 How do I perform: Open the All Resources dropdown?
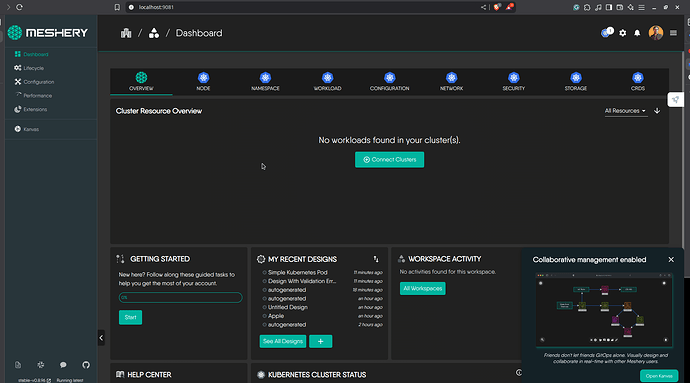click(x=625, y=111)
